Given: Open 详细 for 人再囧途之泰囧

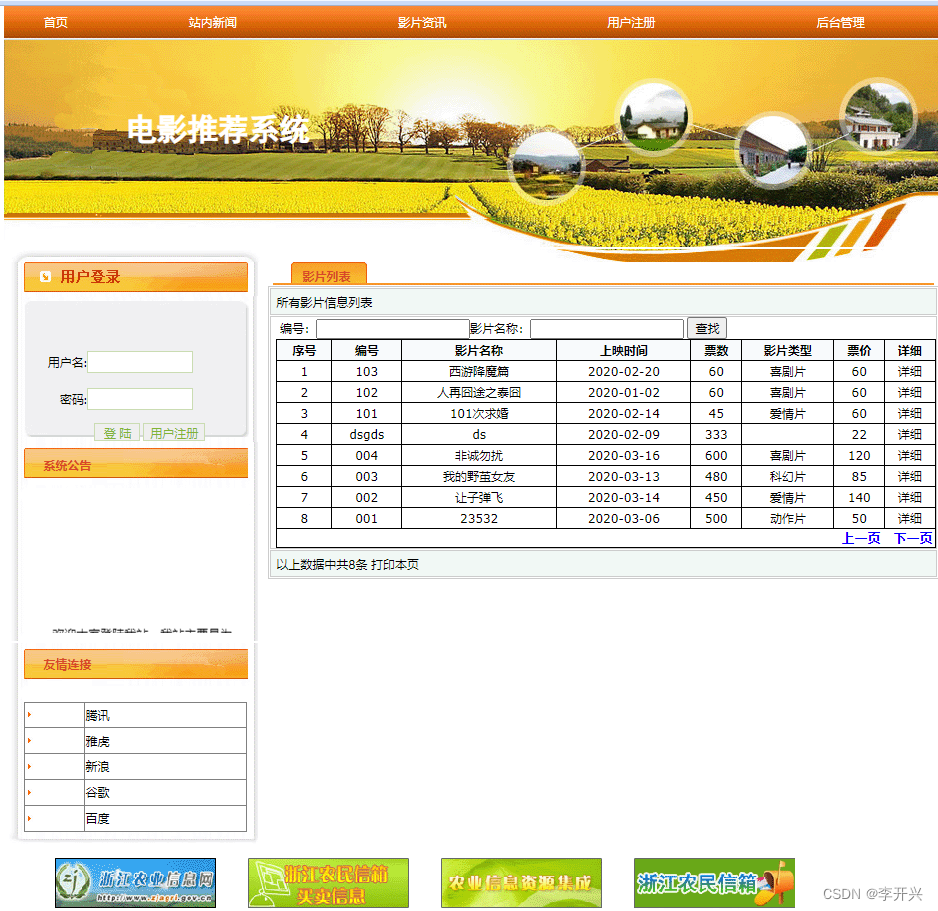Looking at the screenshot, I should [909, 392].
